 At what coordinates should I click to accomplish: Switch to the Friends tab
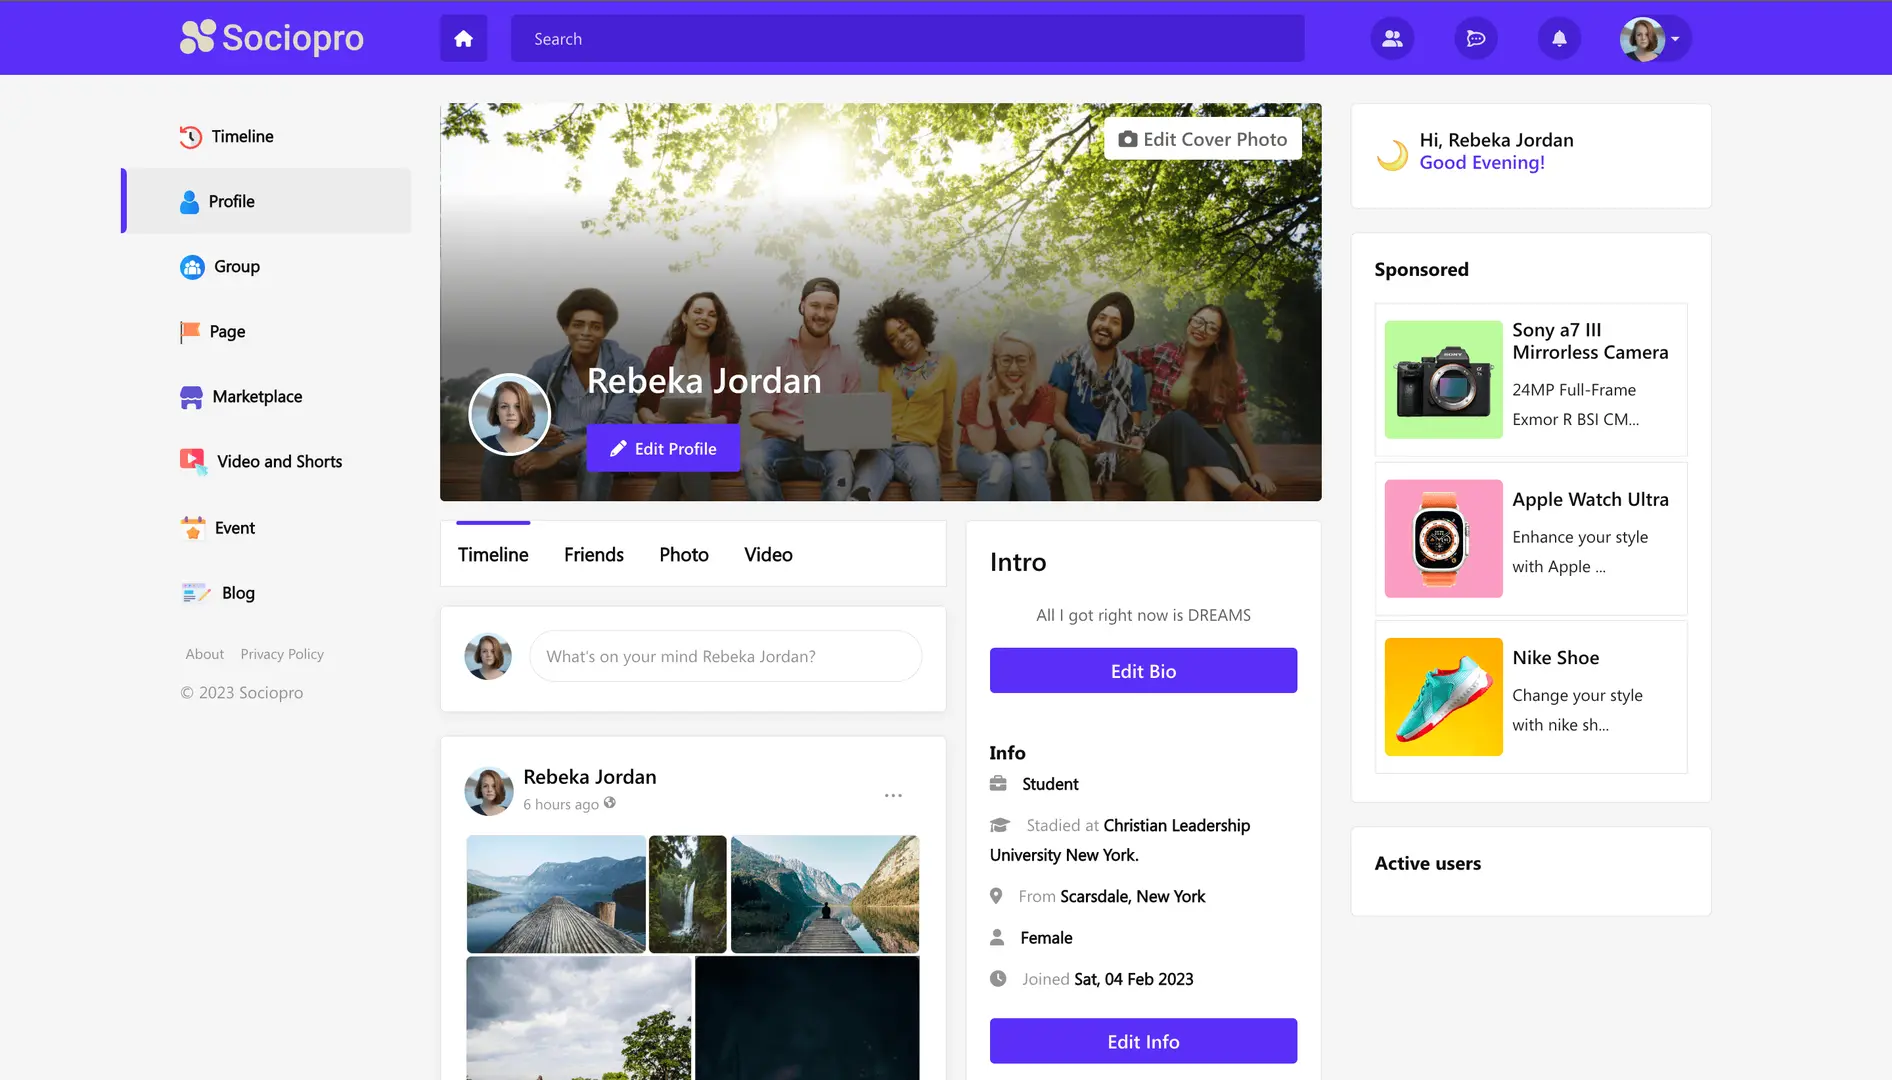[593, 554]
